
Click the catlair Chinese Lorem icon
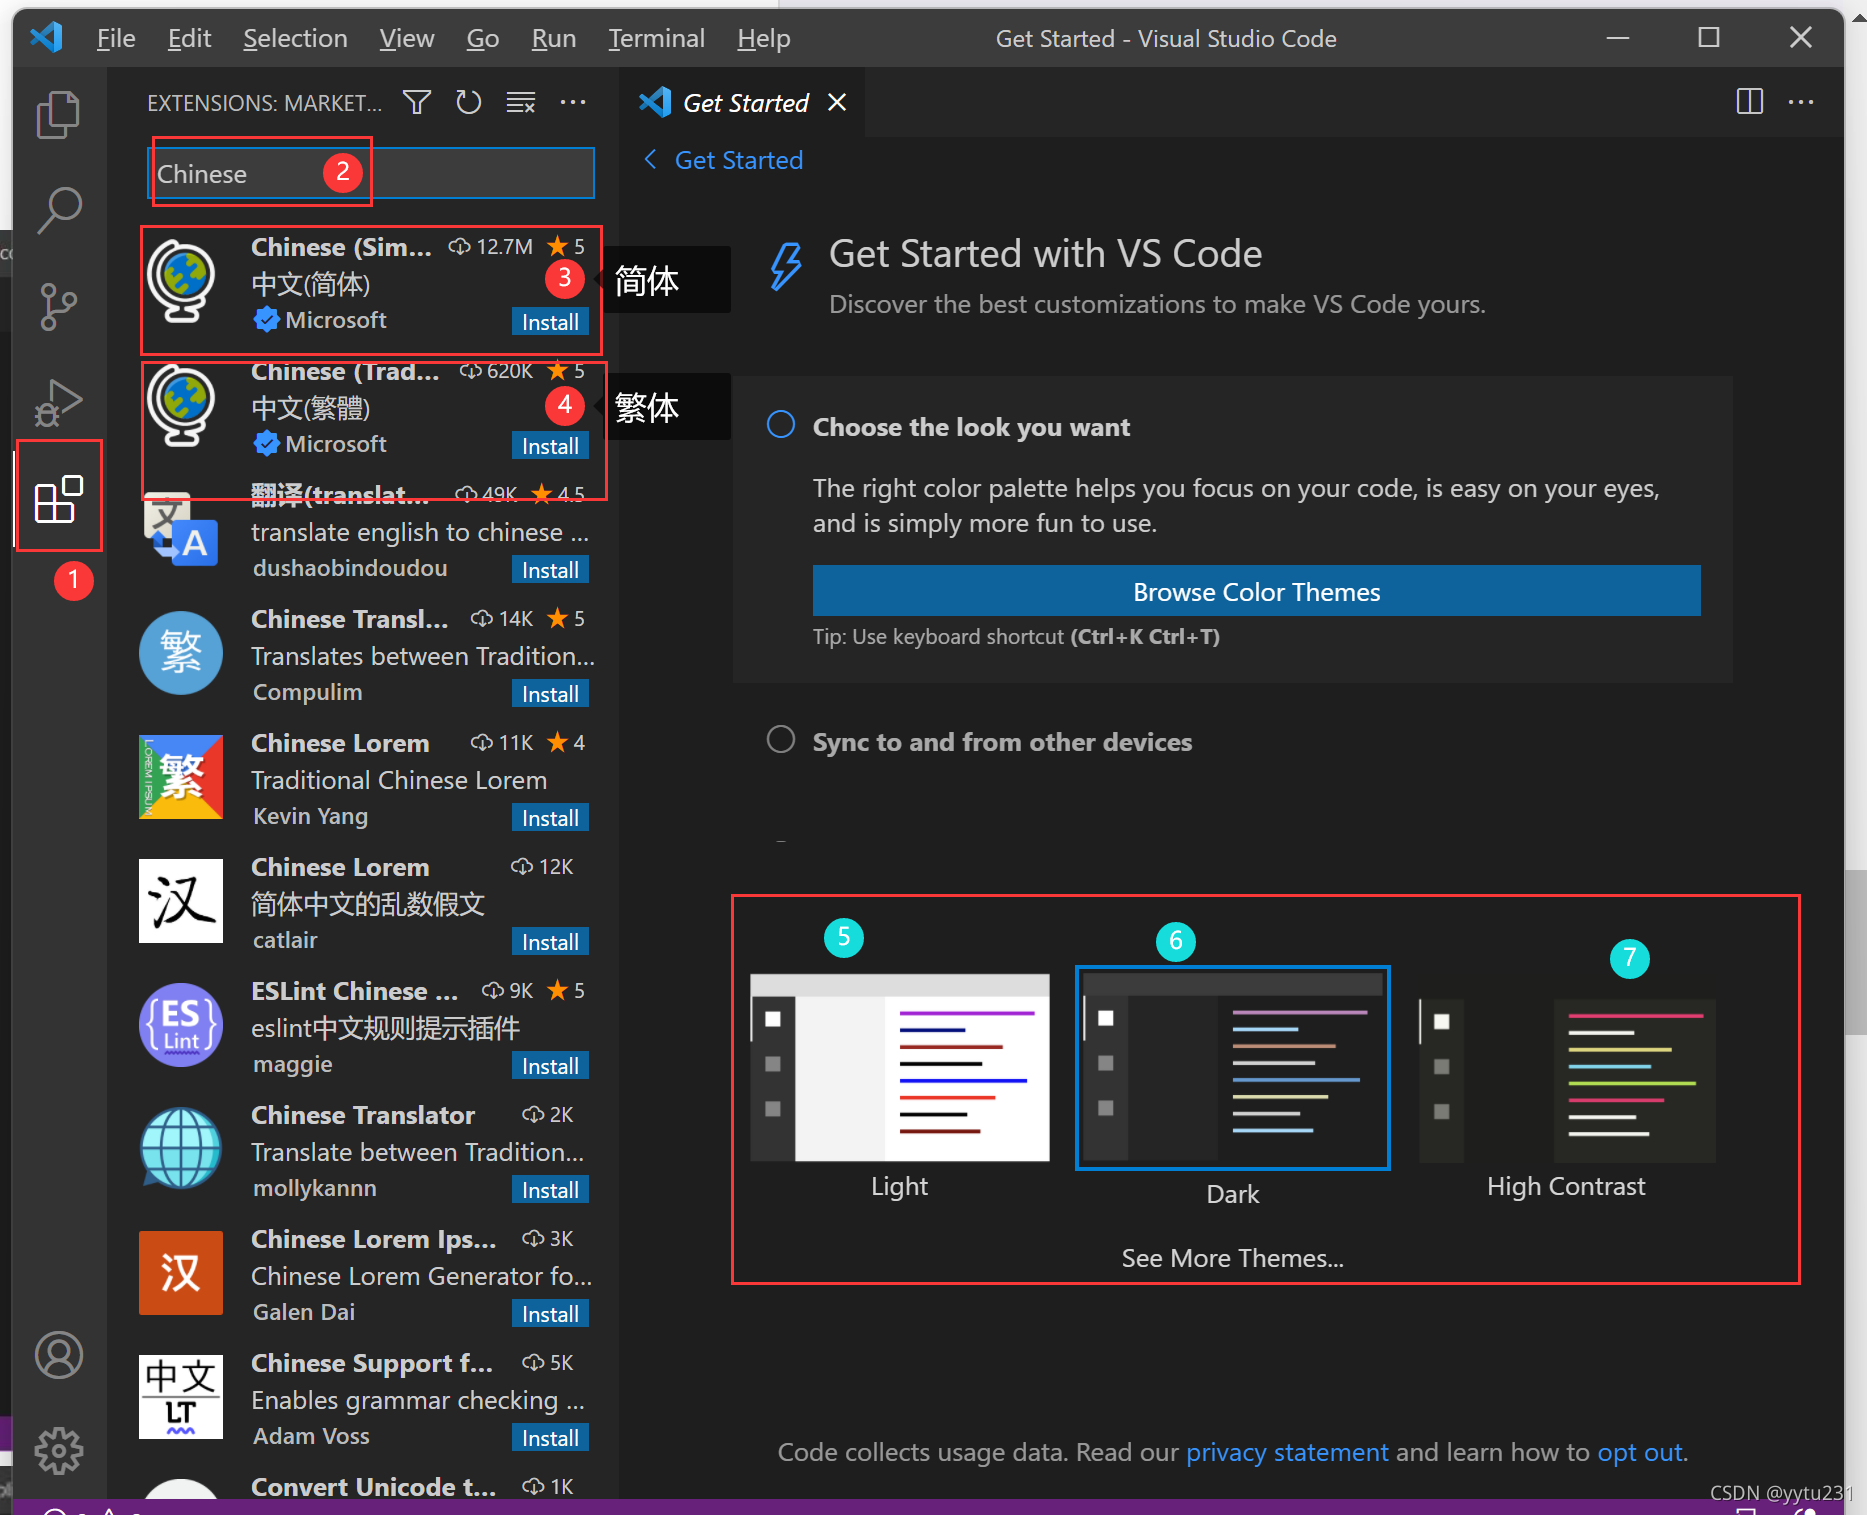[181, 902]
